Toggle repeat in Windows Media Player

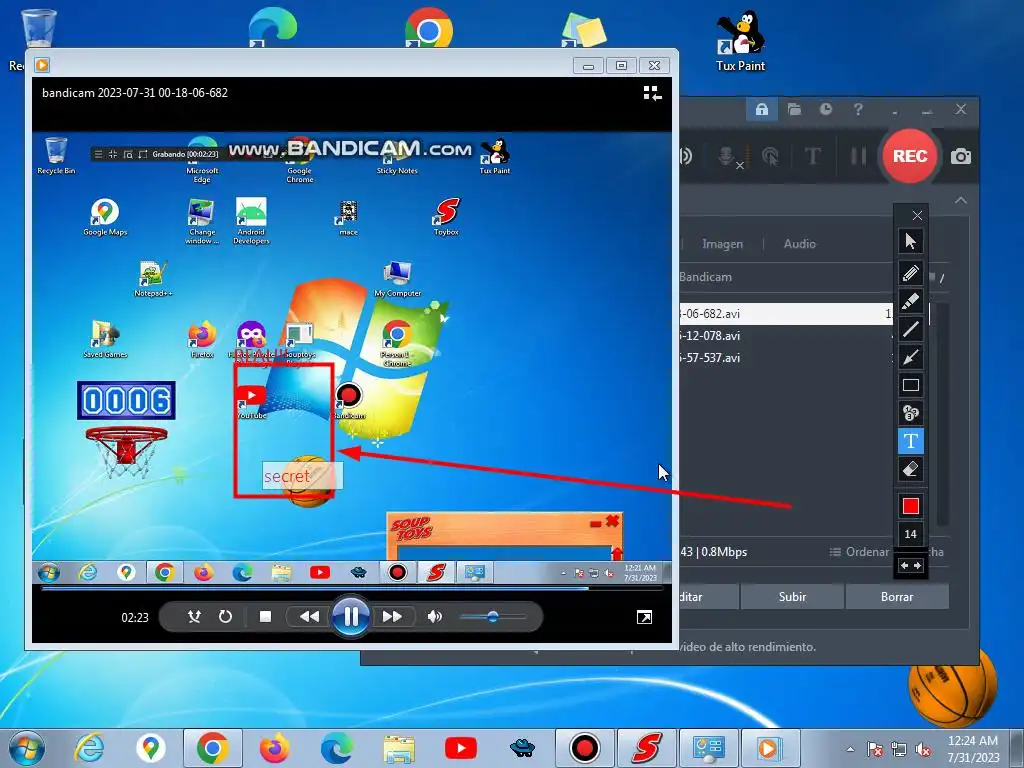click(x=225, y=616)
